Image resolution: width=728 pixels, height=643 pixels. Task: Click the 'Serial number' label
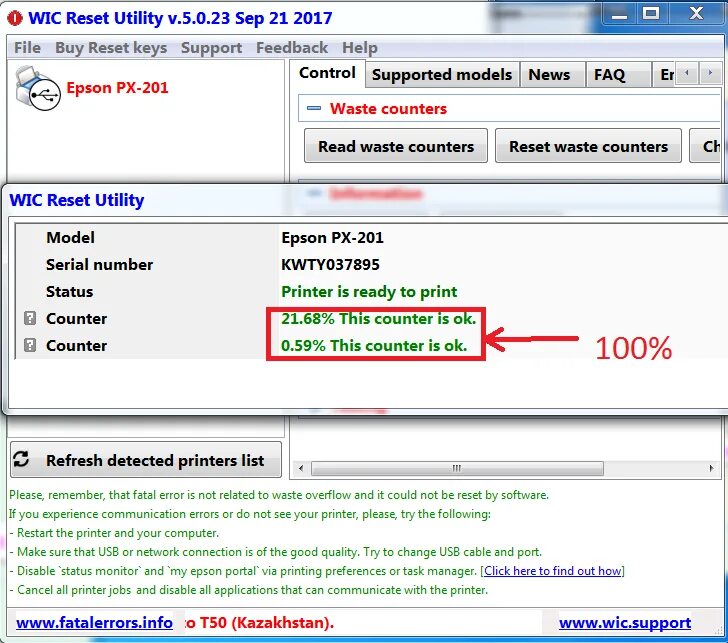(x=99, y=265)
